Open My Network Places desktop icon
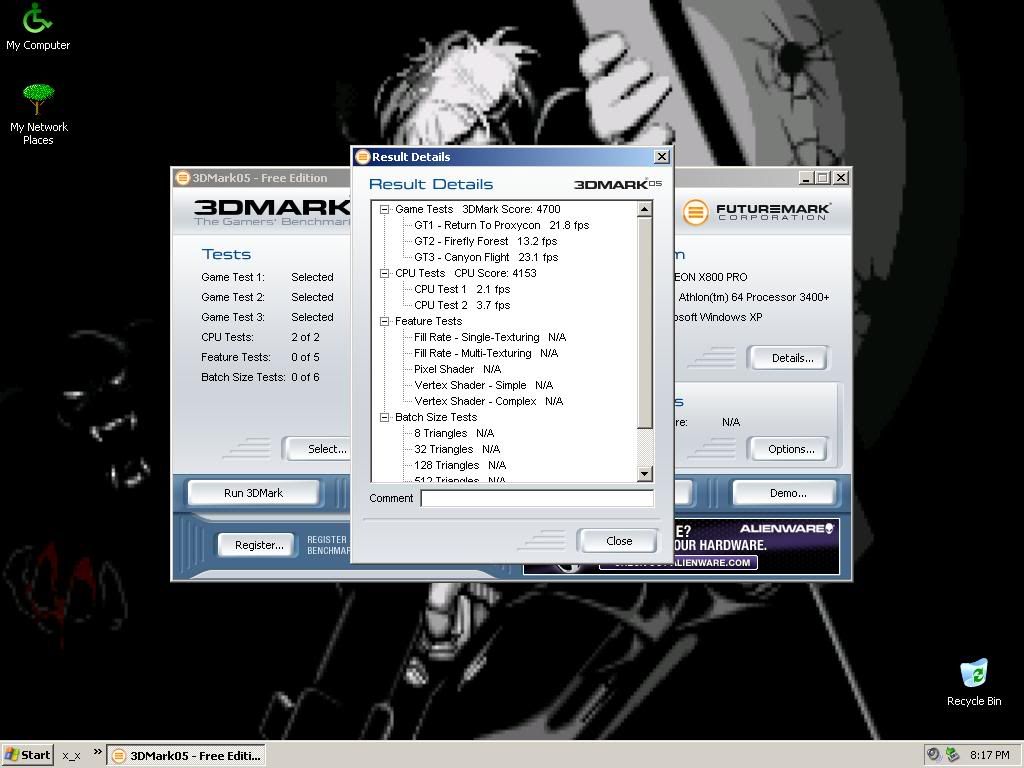The image size is (1024, 768). [x=39, y=114]
